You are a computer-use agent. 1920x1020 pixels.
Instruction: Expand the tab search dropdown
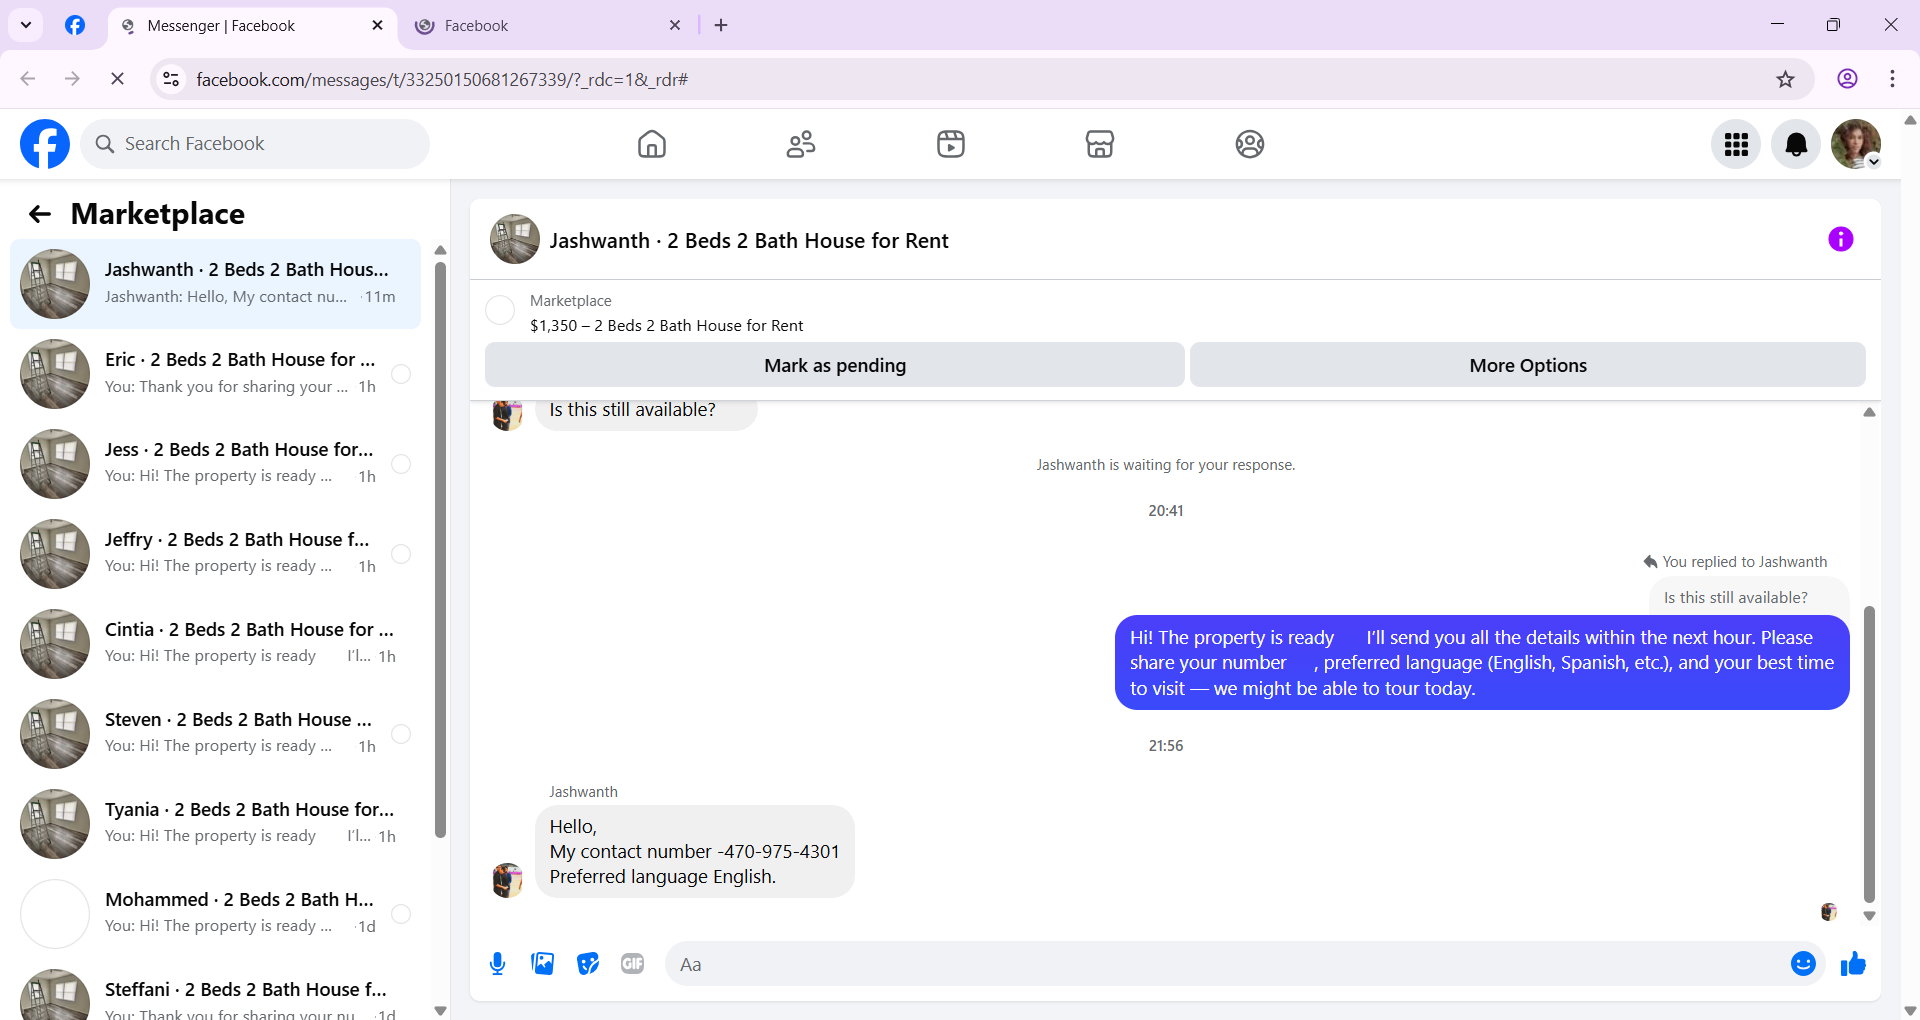tap(26, 25)
